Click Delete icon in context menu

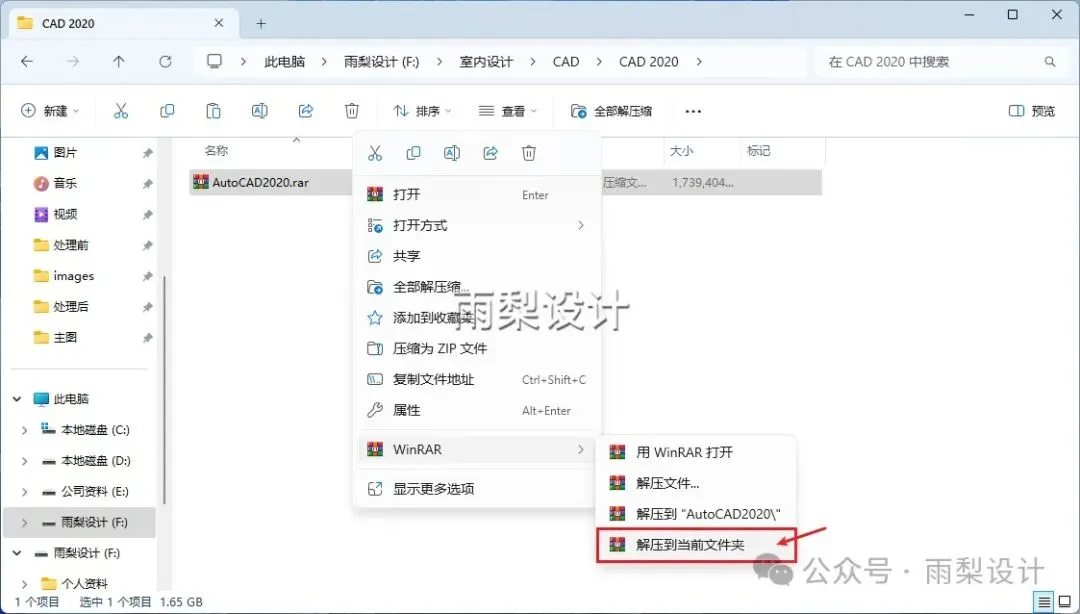click(x=529, y=153)
